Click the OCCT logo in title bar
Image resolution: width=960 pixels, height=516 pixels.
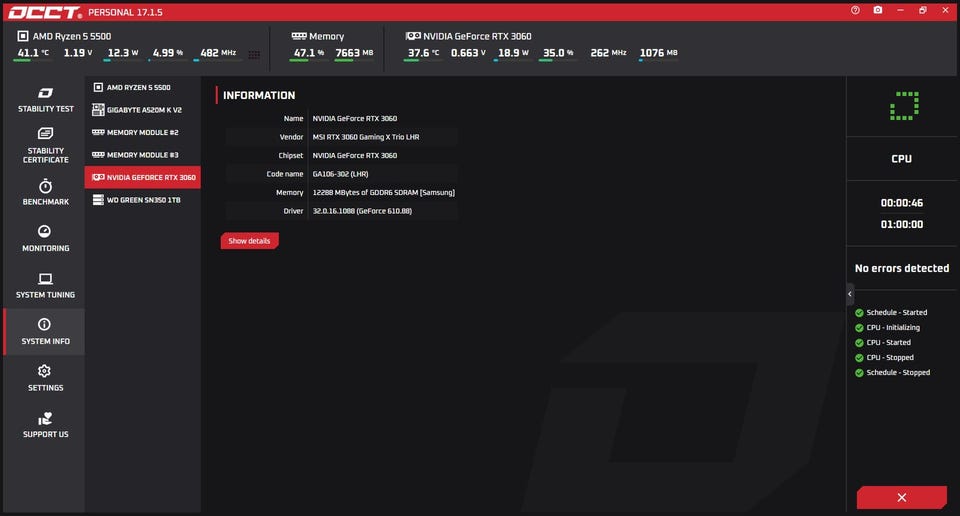44,12
